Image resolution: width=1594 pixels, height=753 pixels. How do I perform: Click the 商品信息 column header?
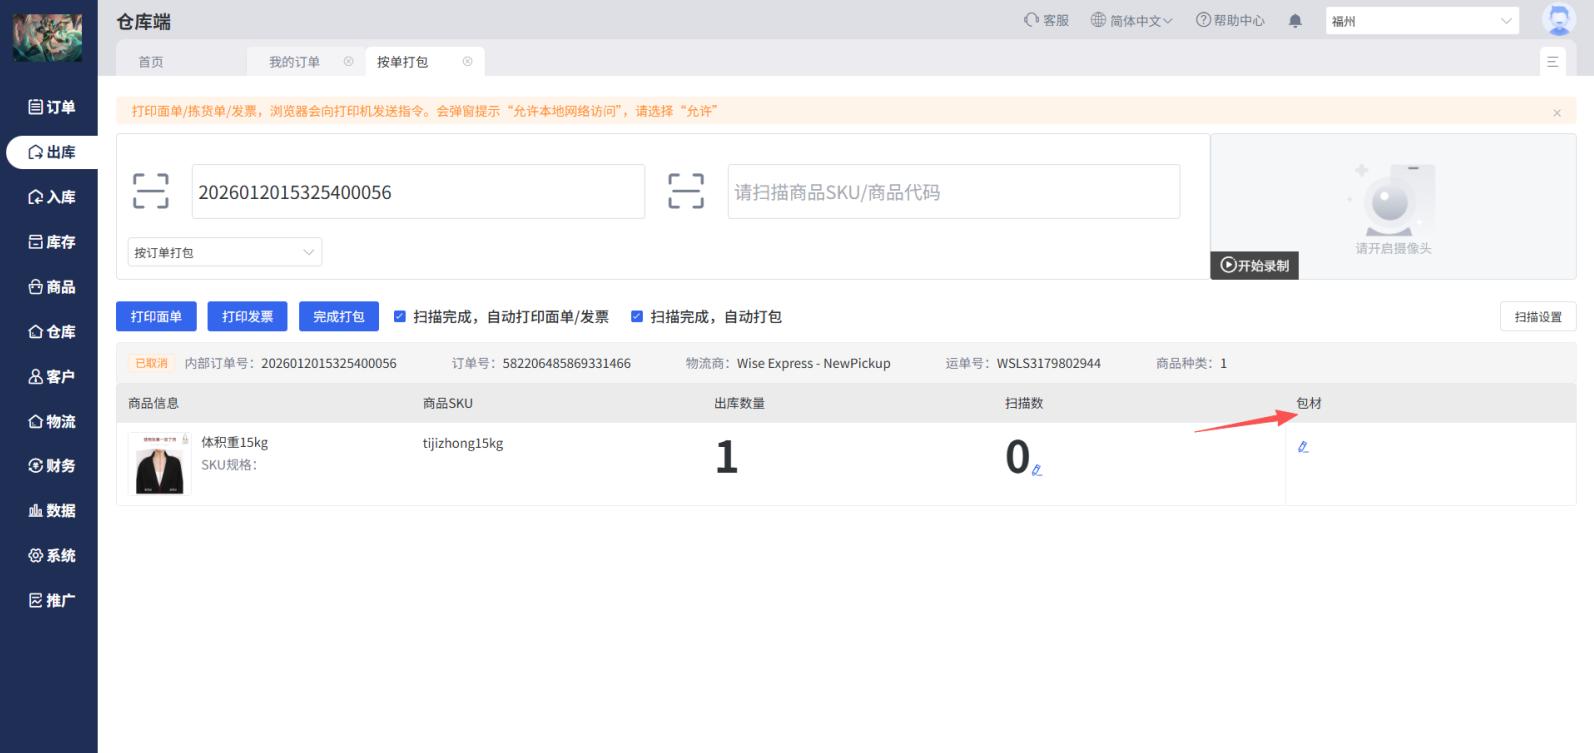(154, 403)
